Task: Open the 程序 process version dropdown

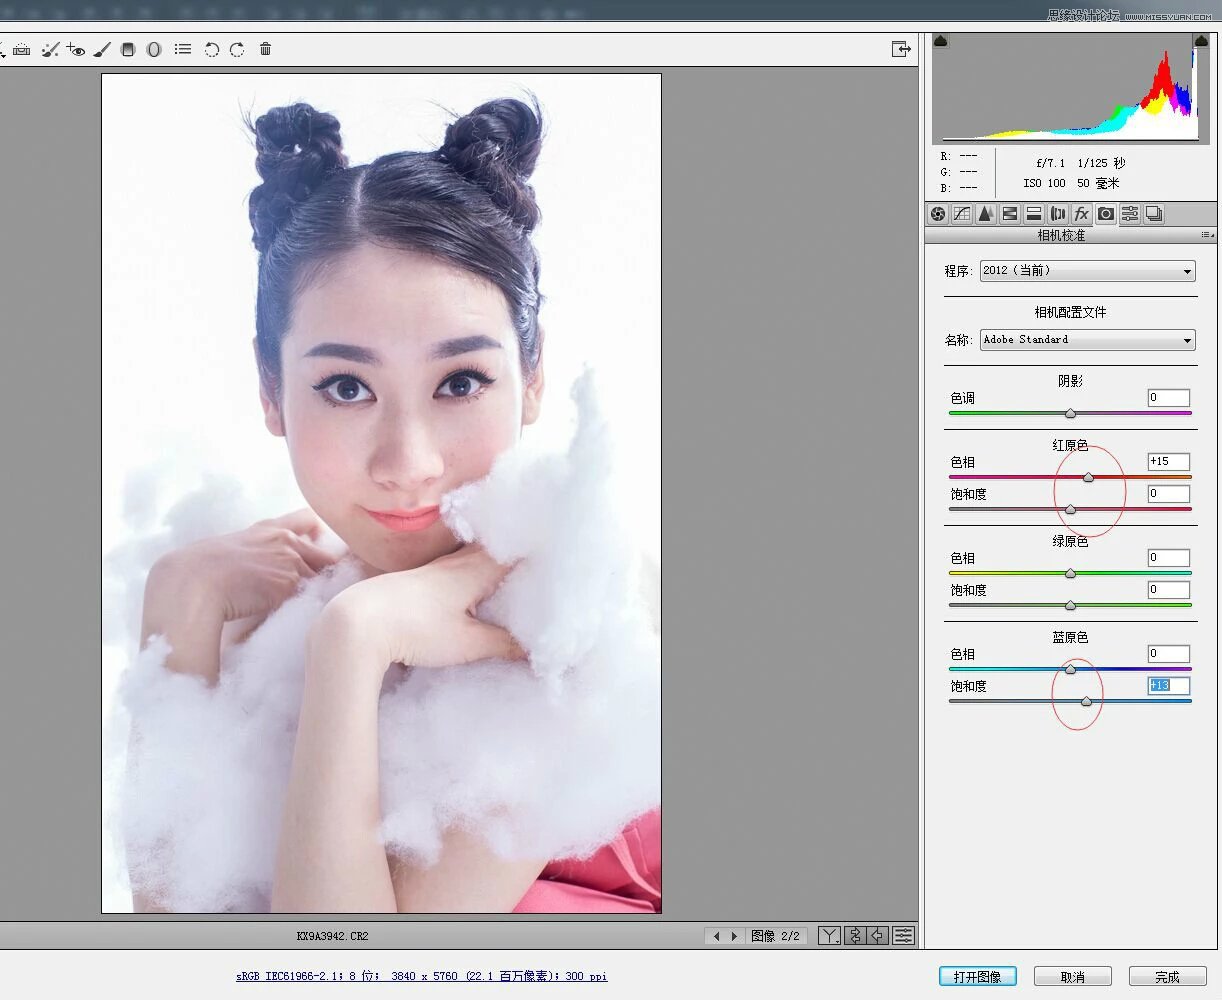Action: pos(1086,270)
